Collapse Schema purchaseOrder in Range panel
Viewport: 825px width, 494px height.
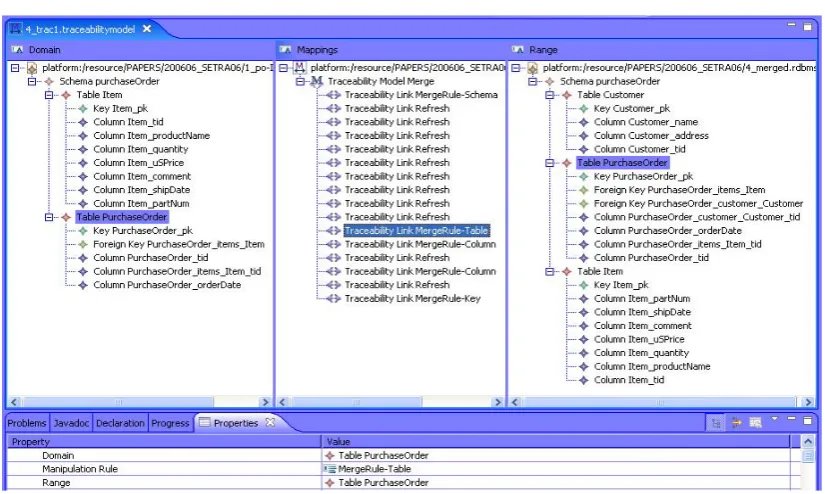533,82
